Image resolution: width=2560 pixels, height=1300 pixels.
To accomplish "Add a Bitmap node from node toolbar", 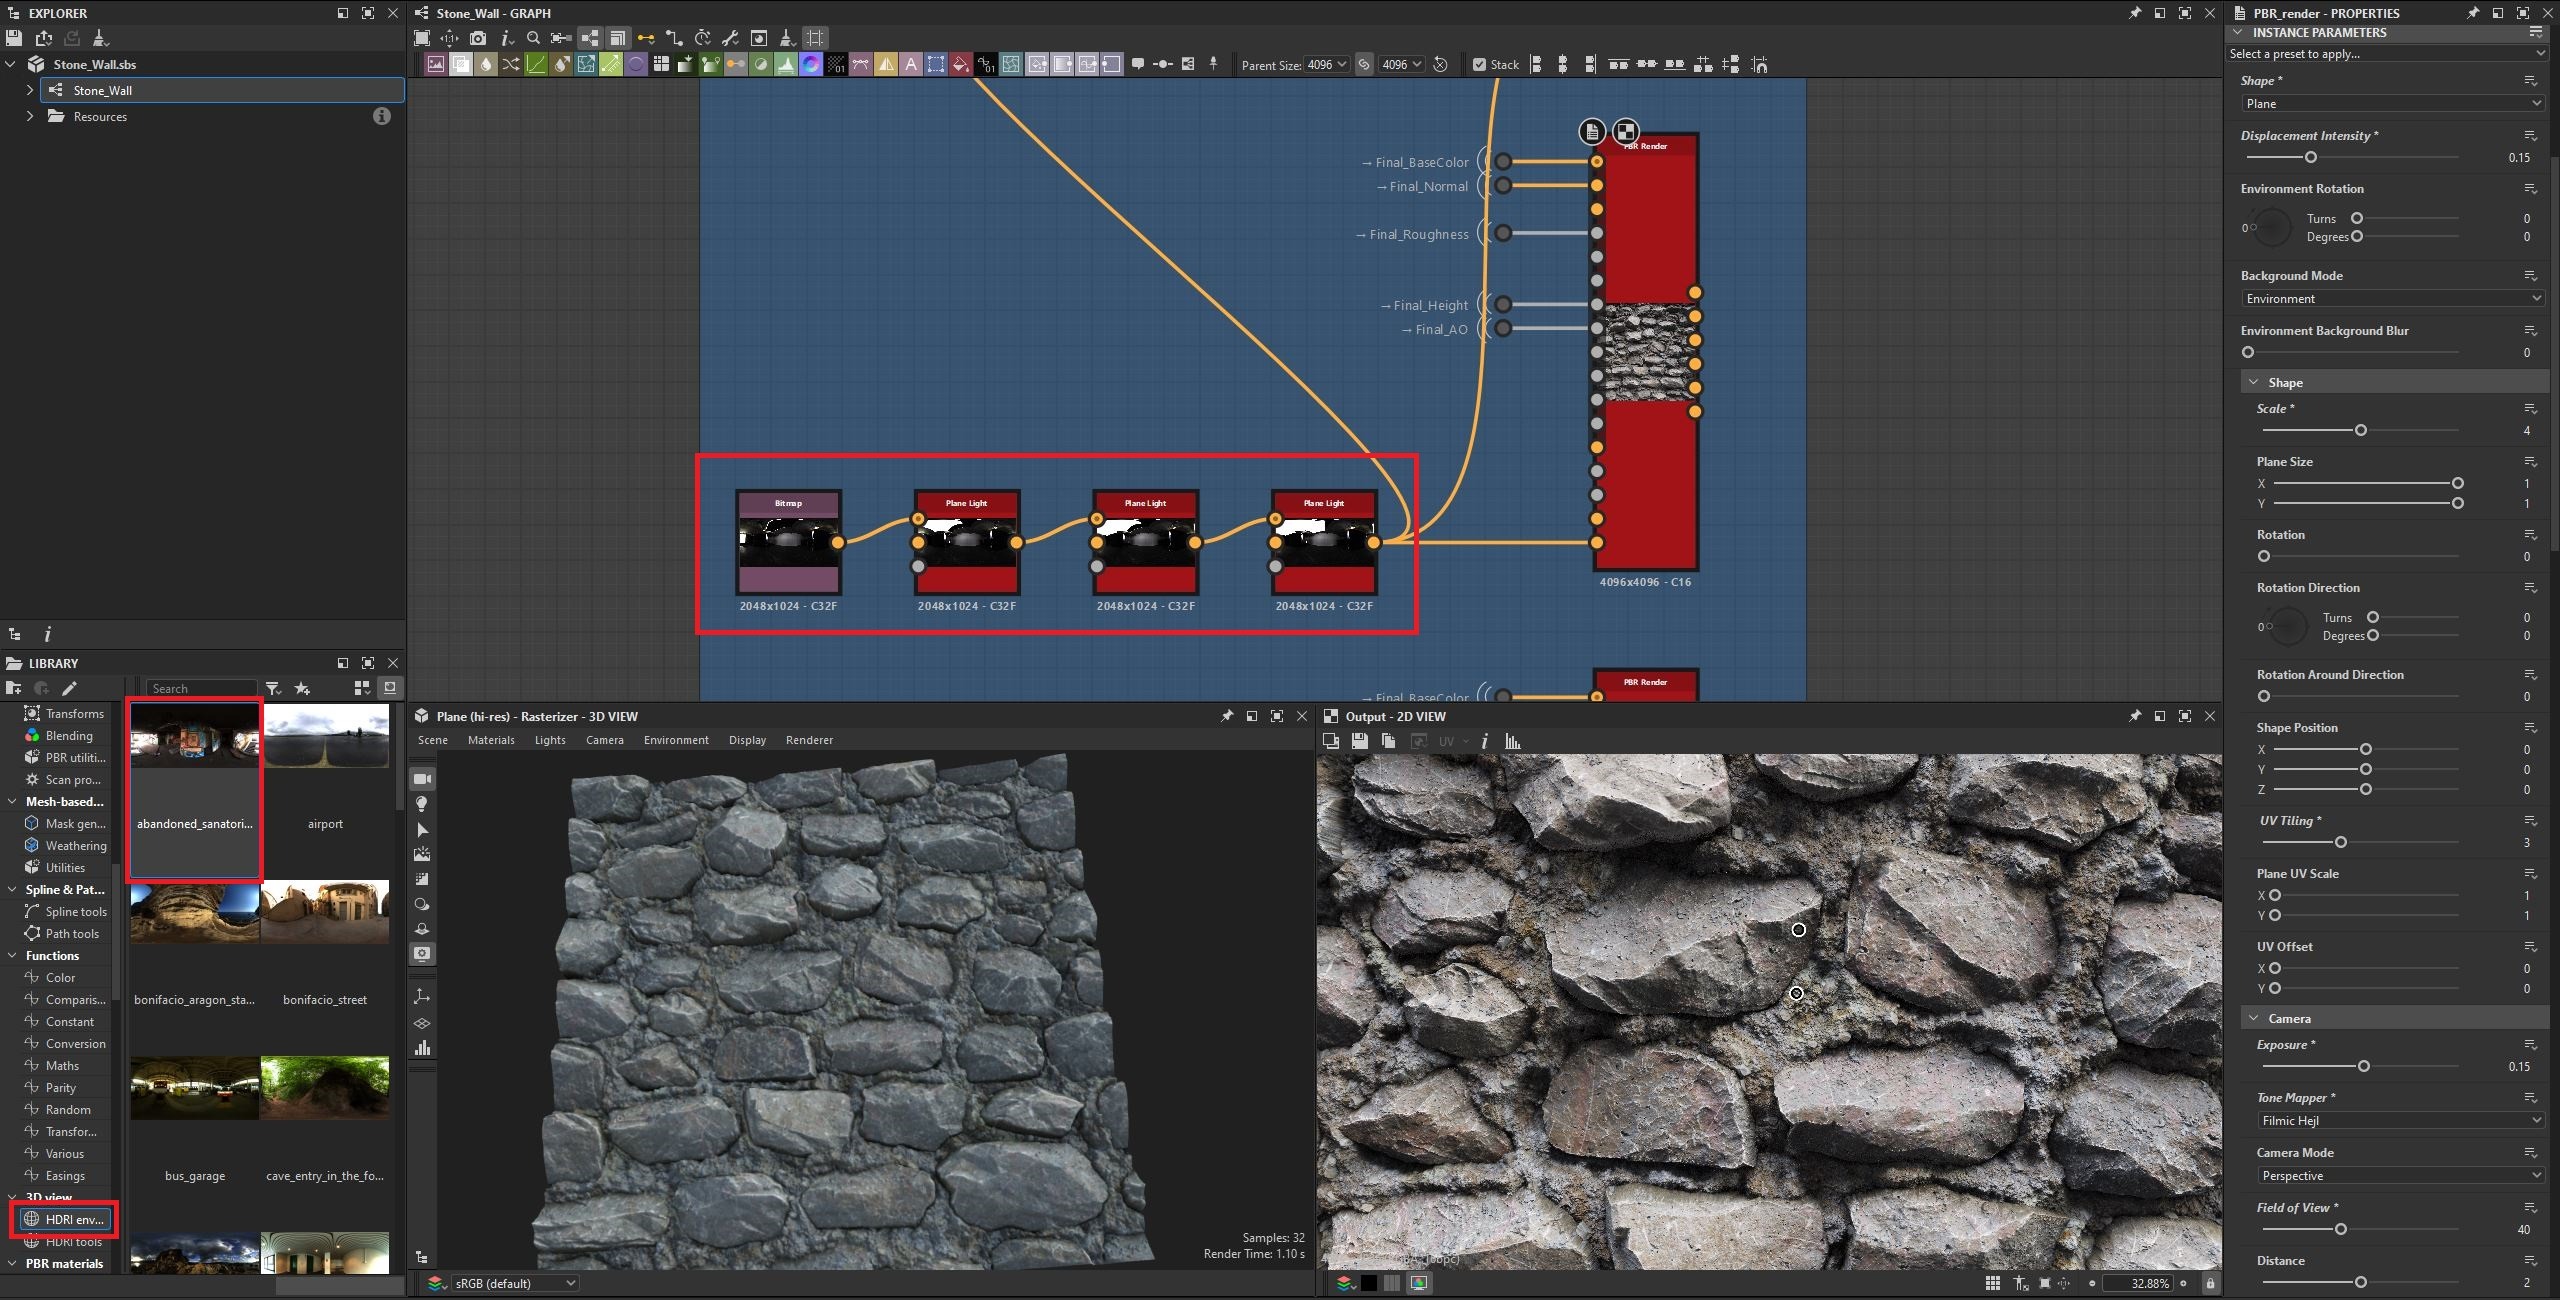I will (436, 64).
